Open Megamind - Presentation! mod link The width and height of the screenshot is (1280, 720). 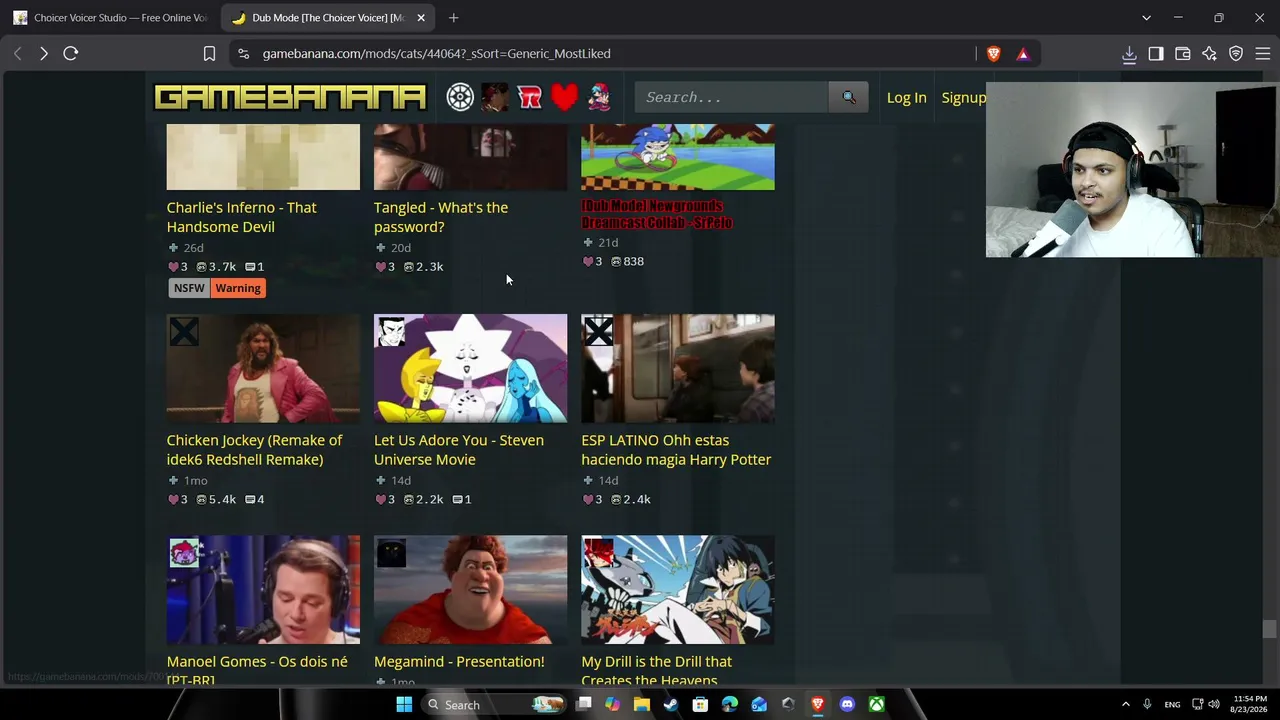tap(459, 661)
